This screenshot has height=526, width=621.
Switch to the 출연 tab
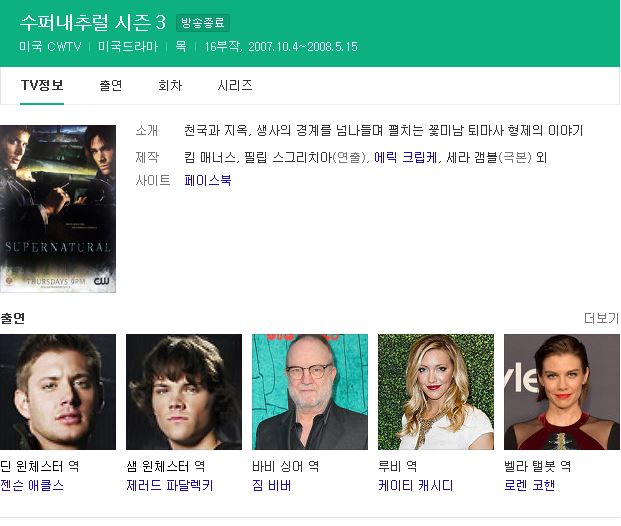pyautogui.click(x=110, y=86)
